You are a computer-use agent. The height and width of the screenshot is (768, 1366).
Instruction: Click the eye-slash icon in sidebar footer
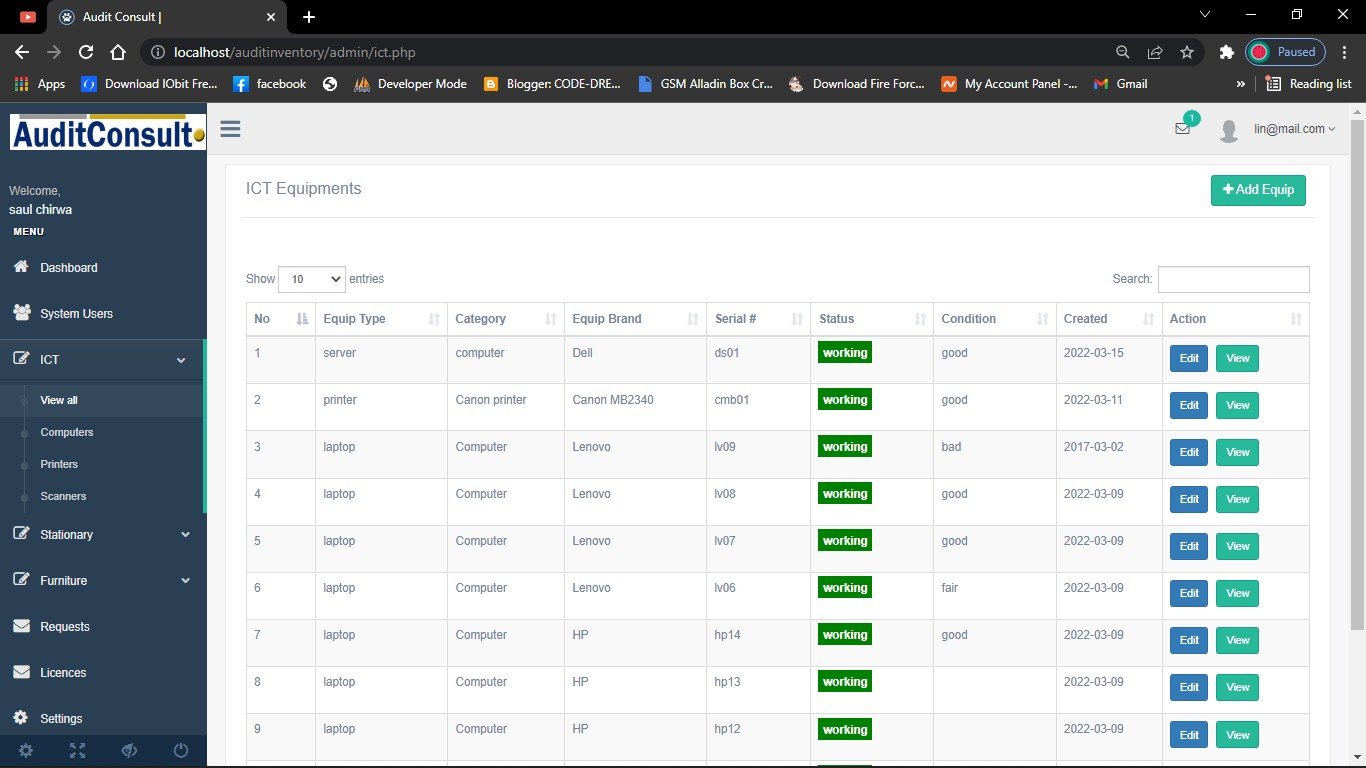pyautogui.click(x=129, y=751)
